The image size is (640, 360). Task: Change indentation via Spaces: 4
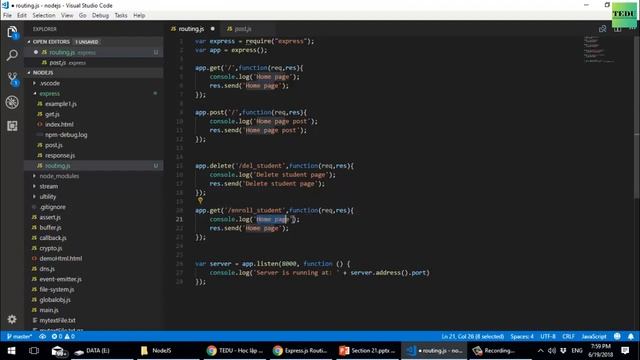pos(522,336)
